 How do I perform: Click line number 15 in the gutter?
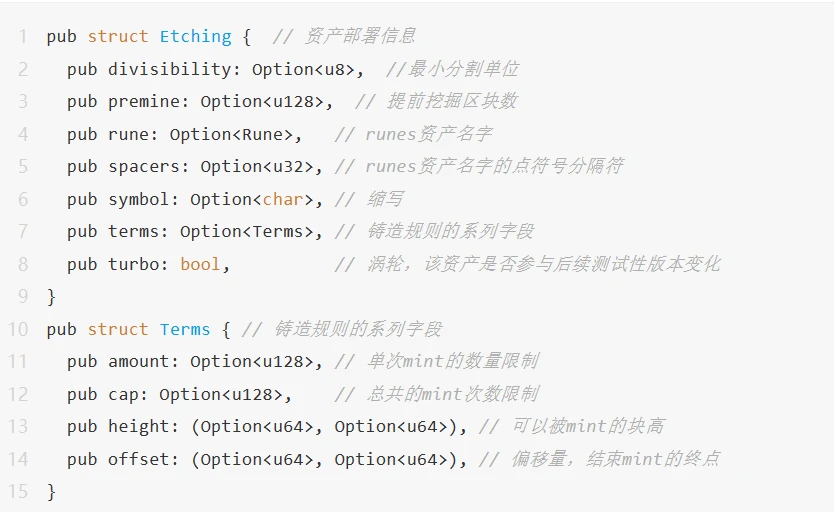tap(18, 492)
